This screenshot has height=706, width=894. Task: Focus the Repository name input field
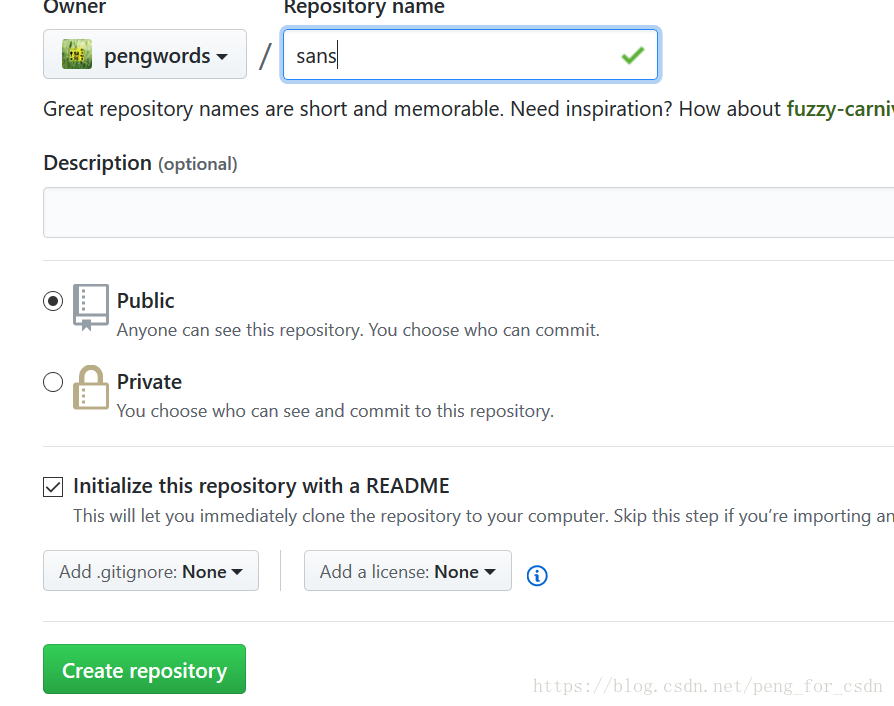470,55
